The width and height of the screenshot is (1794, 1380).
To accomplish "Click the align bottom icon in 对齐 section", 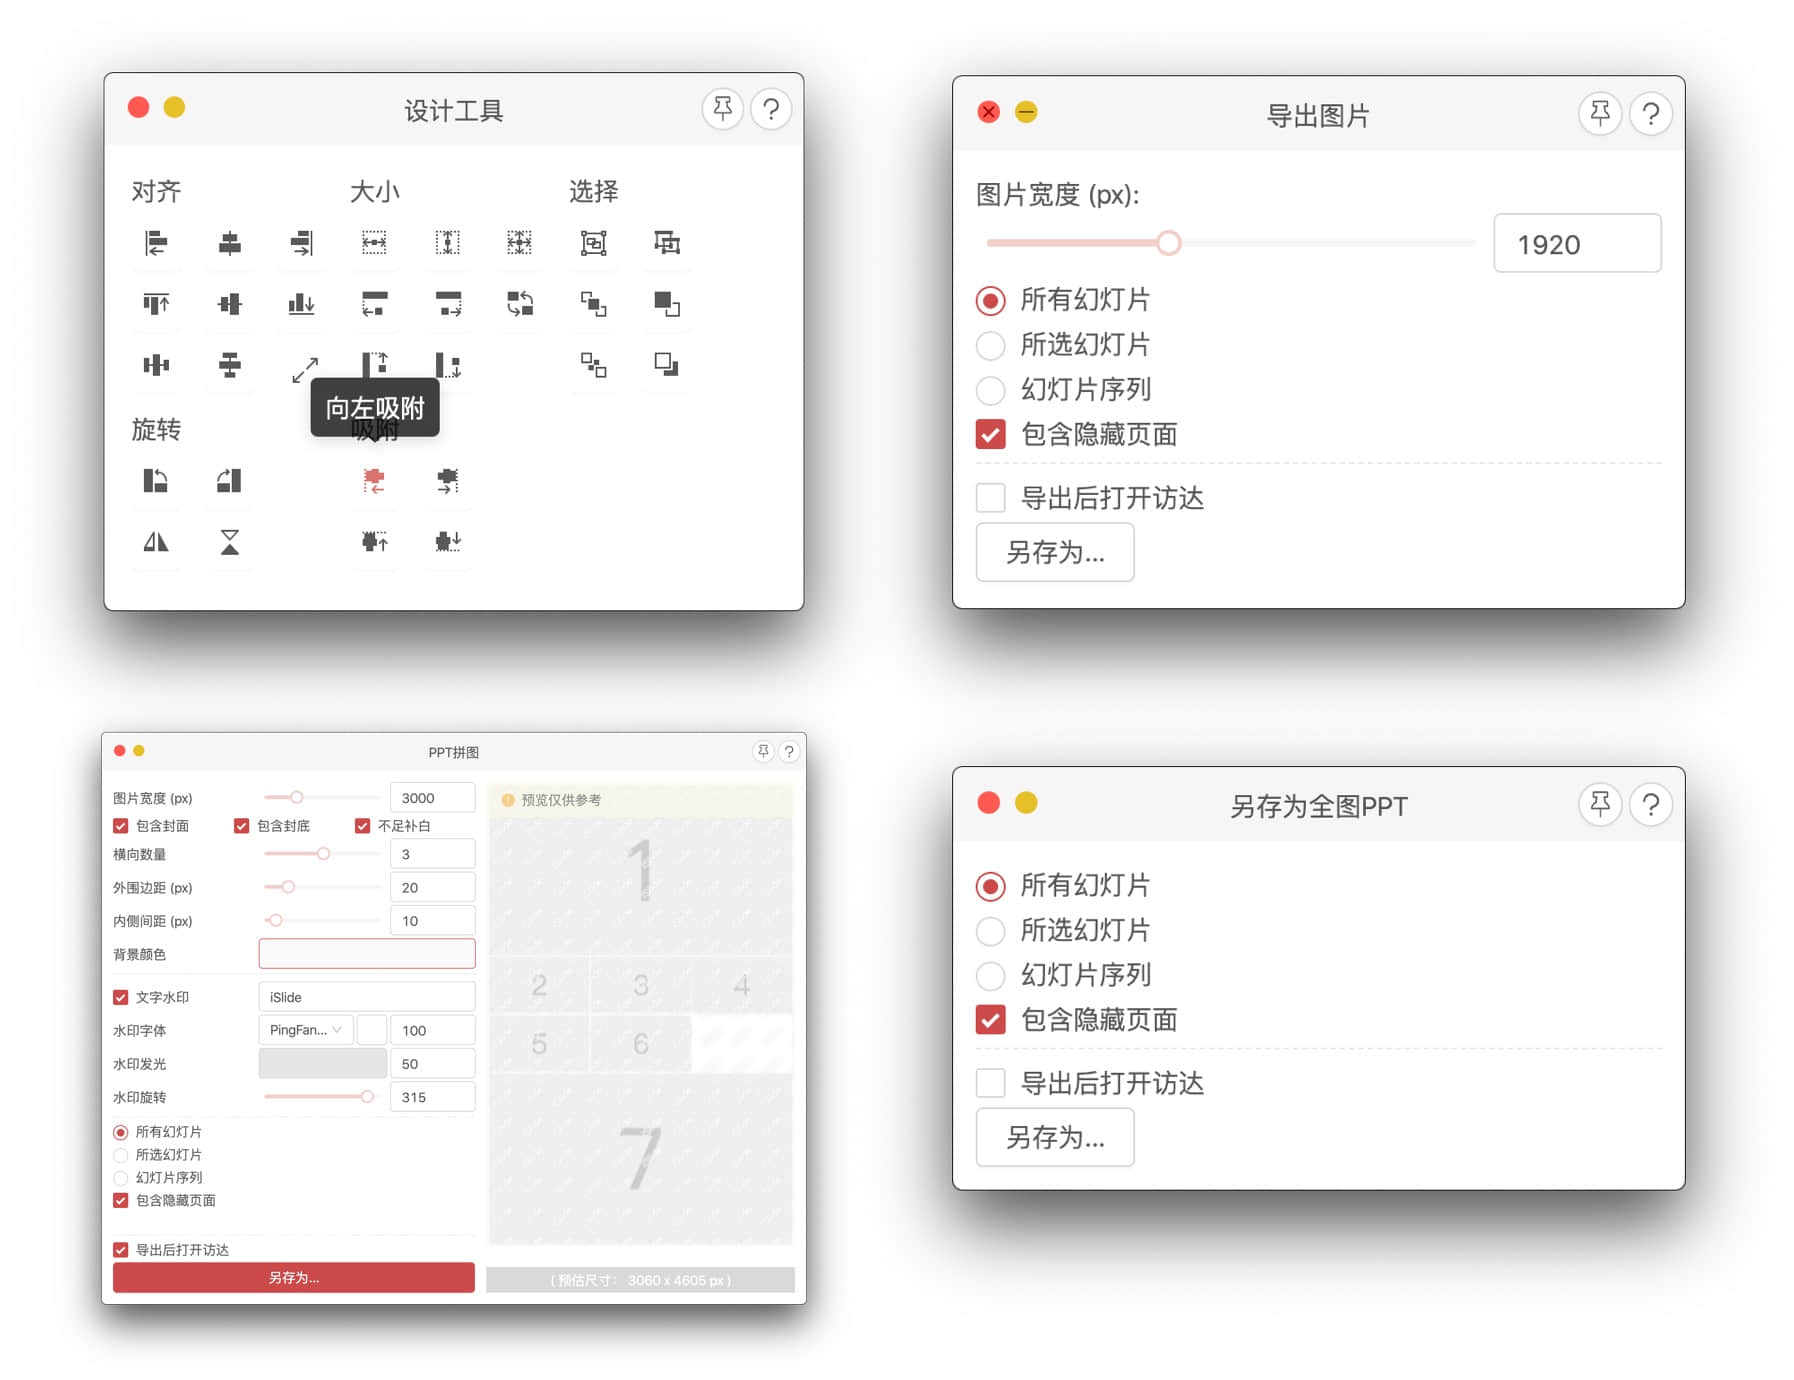I will click(301, 304).
